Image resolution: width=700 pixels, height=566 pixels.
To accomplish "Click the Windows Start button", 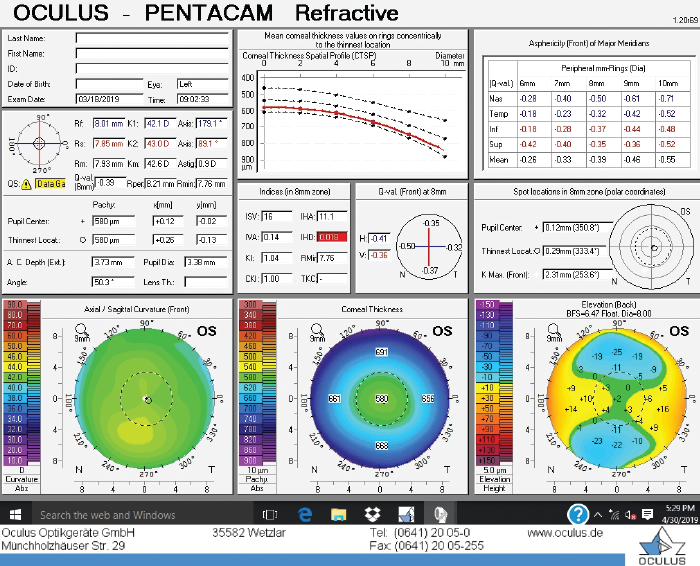I will 15,515.
